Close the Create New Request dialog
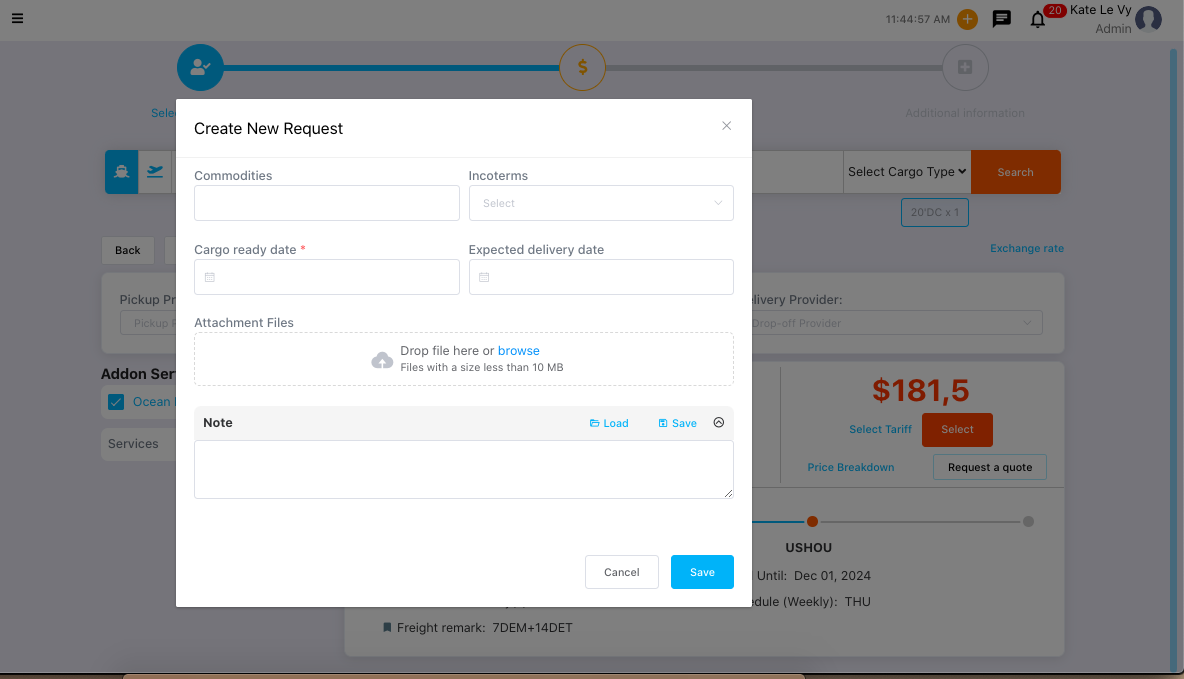Screen dimensions: 1184x679 click(726, 126)
